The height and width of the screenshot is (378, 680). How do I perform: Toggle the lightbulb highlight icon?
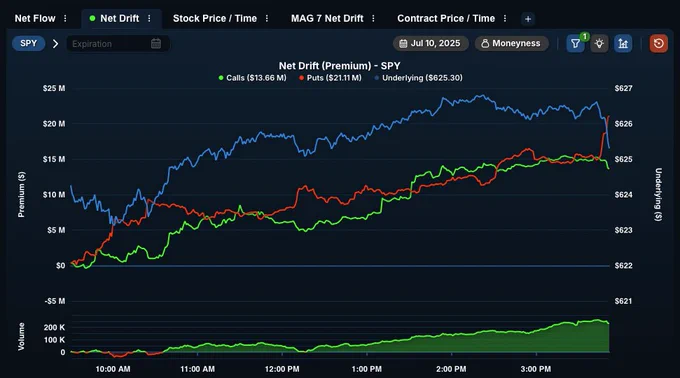click(x=599, y=44)
